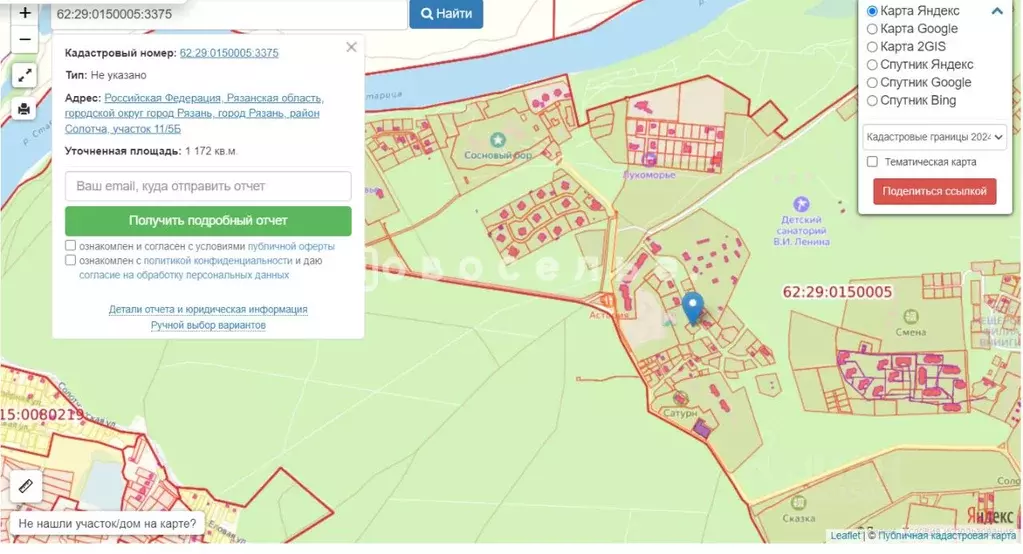Select Спутник Google base layer
This screenshot has height=554, width=1023.
pos(872,83)
